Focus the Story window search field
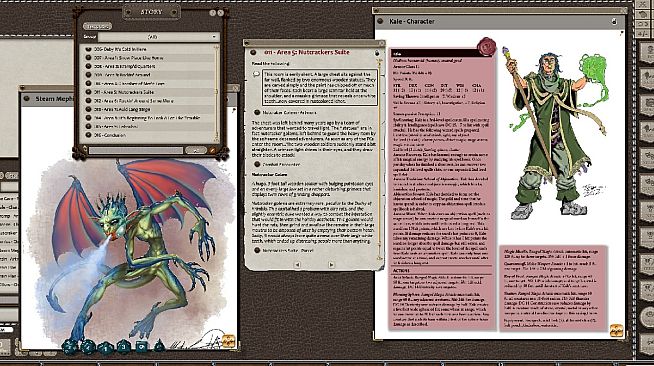Viewport: 654px width, 366px height. click(x=136, y=150)
